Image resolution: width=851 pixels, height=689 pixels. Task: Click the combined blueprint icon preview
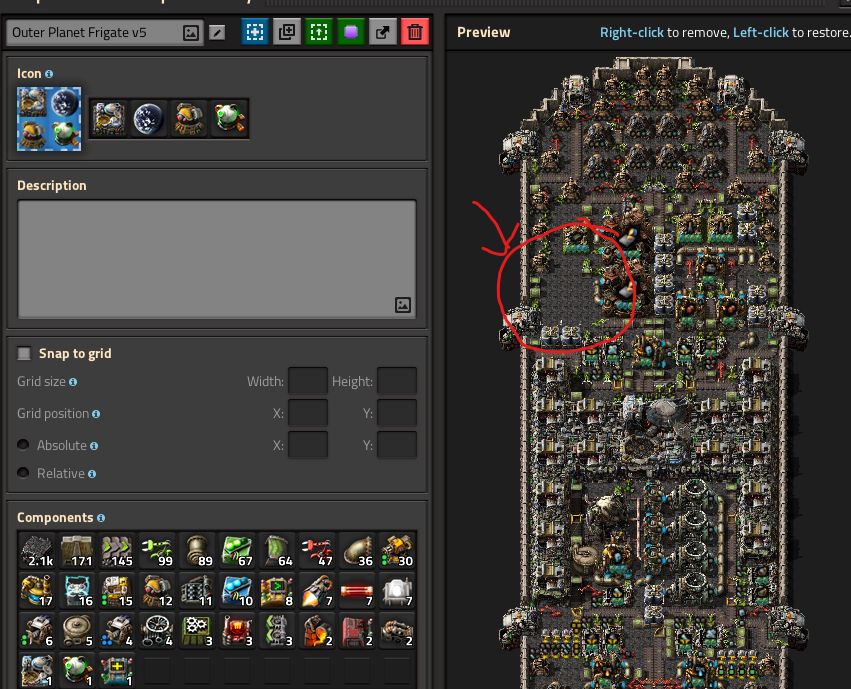pyautogui.click(x=49, y=119)
